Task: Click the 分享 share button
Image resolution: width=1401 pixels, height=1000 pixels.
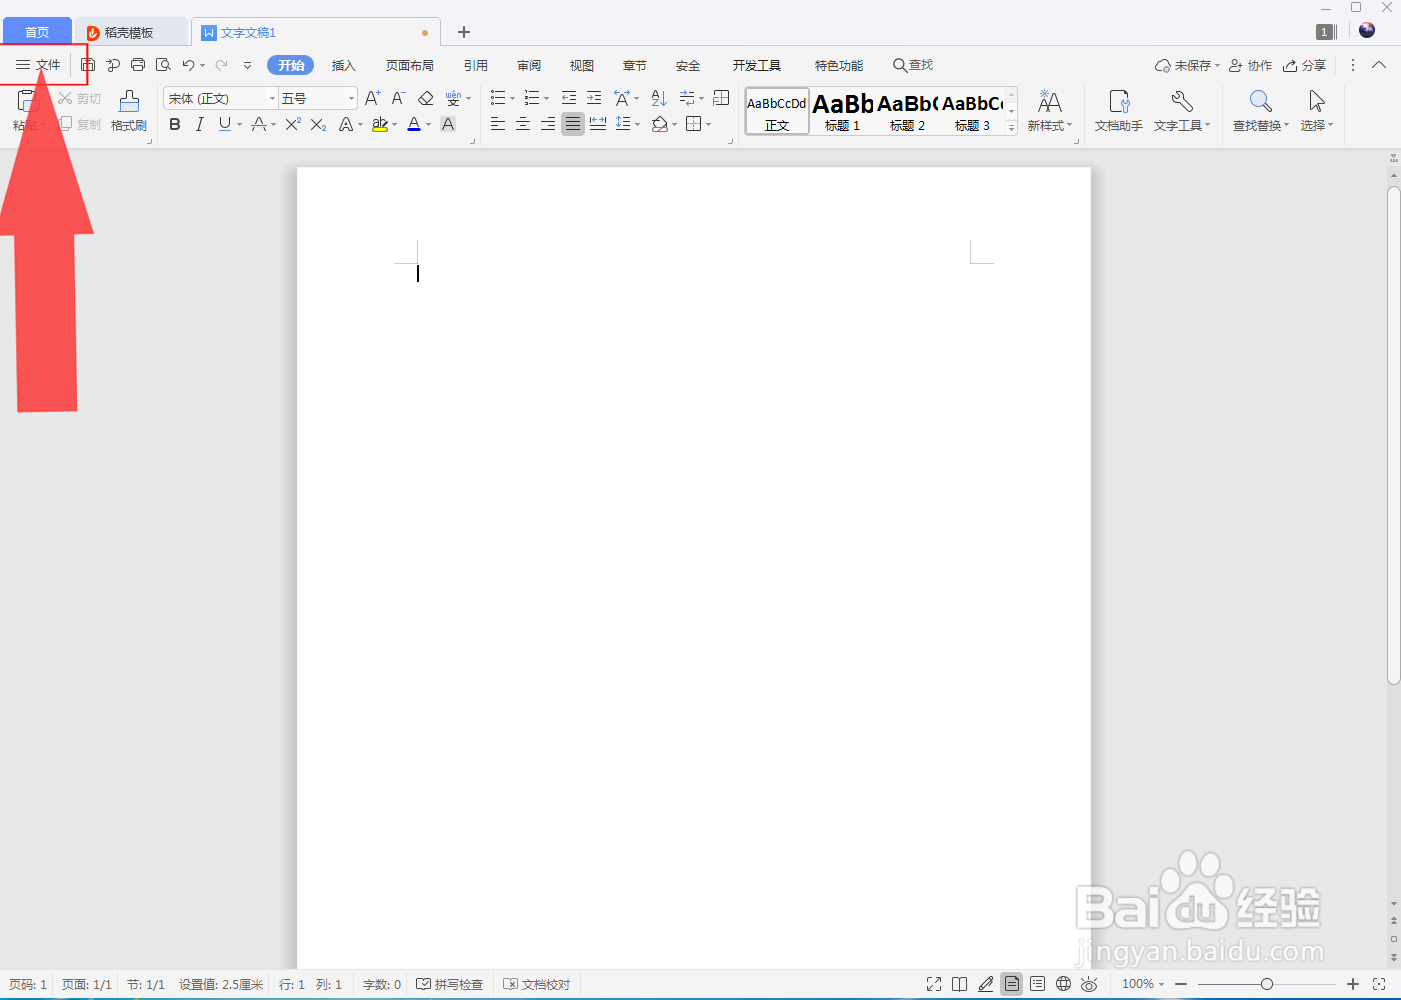Action: pos(1305,65)
